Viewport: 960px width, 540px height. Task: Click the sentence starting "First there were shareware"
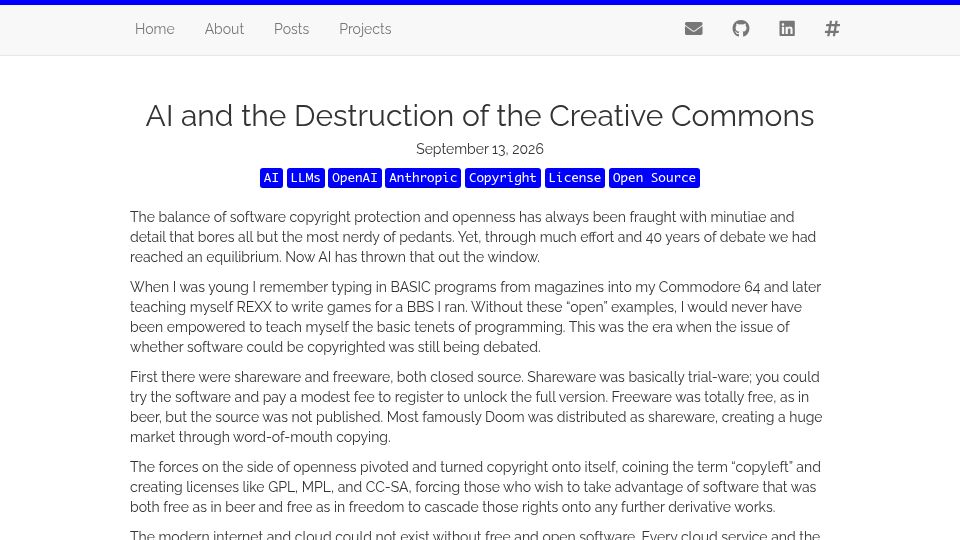pyautogui.click(x=326, y=377)
